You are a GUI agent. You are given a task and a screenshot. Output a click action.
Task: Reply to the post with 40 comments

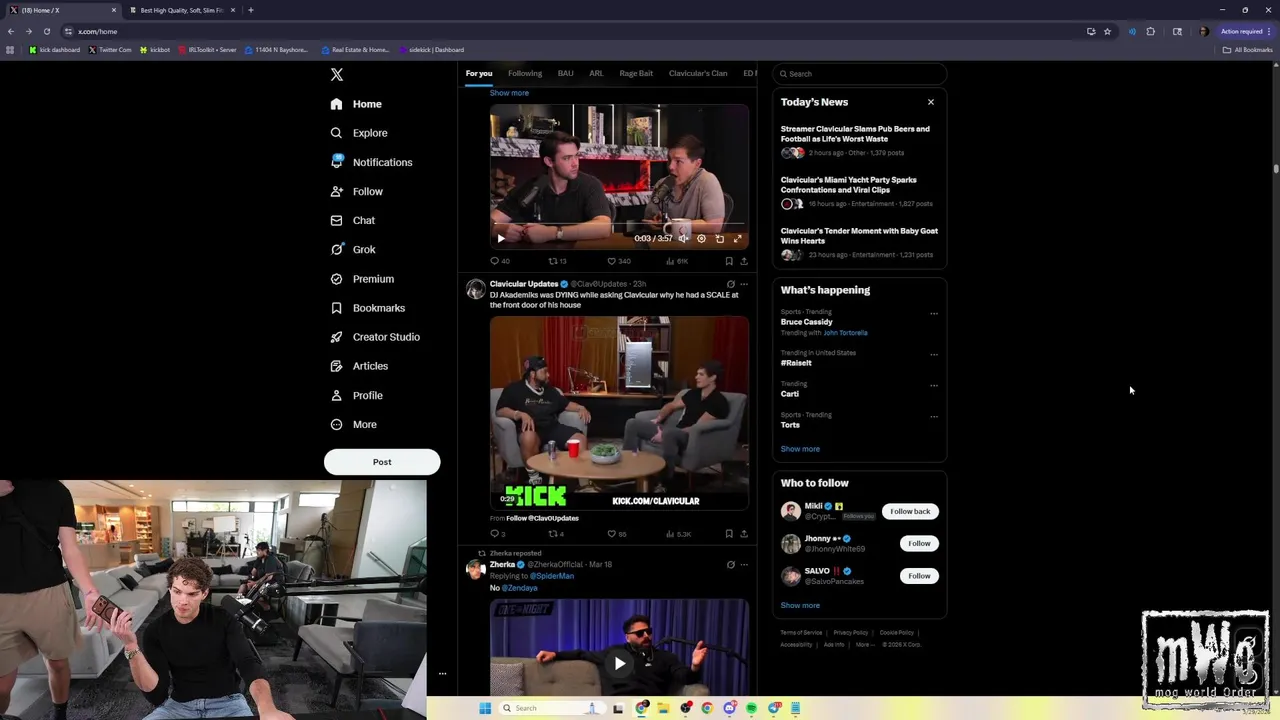(x=499, y=261)
